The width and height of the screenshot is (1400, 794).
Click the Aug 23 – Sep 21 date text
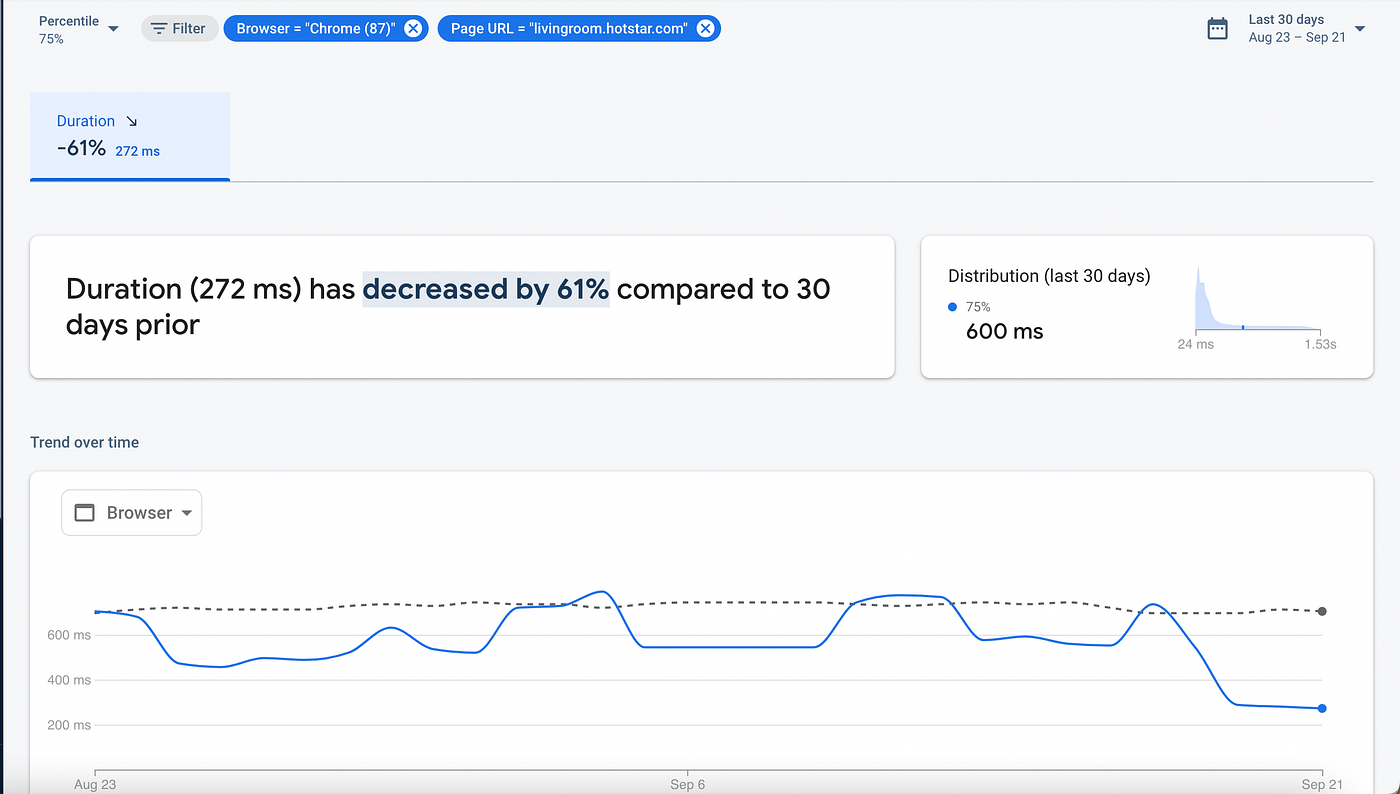point(1296,38)
